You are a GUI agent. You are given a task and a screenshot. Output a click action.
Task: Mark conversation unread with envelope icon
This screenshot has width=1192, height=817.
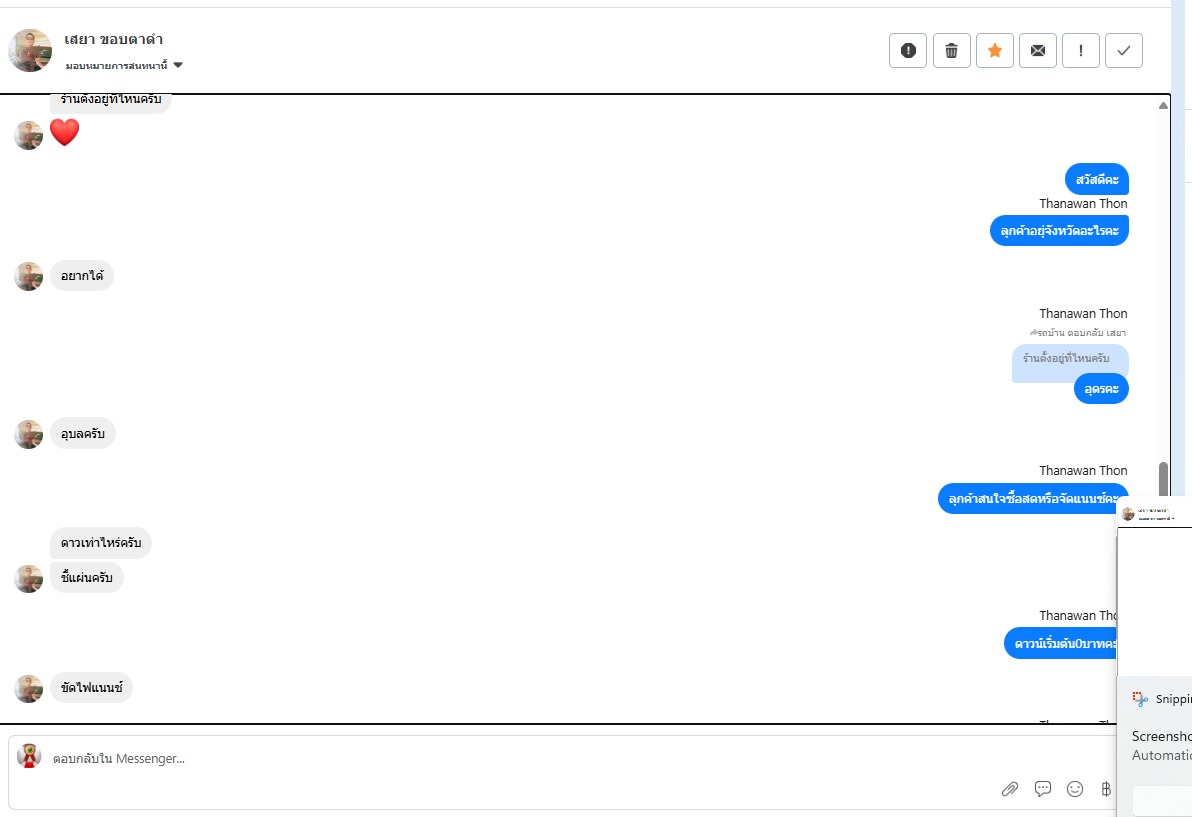tap(1037, 51)
